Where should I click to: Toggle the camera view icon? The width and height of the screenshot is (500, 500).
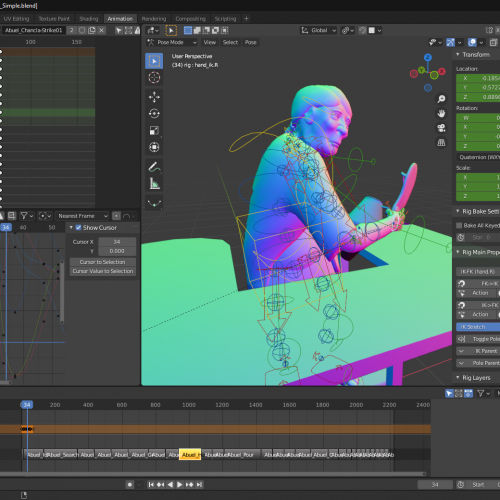coord(441,128)
